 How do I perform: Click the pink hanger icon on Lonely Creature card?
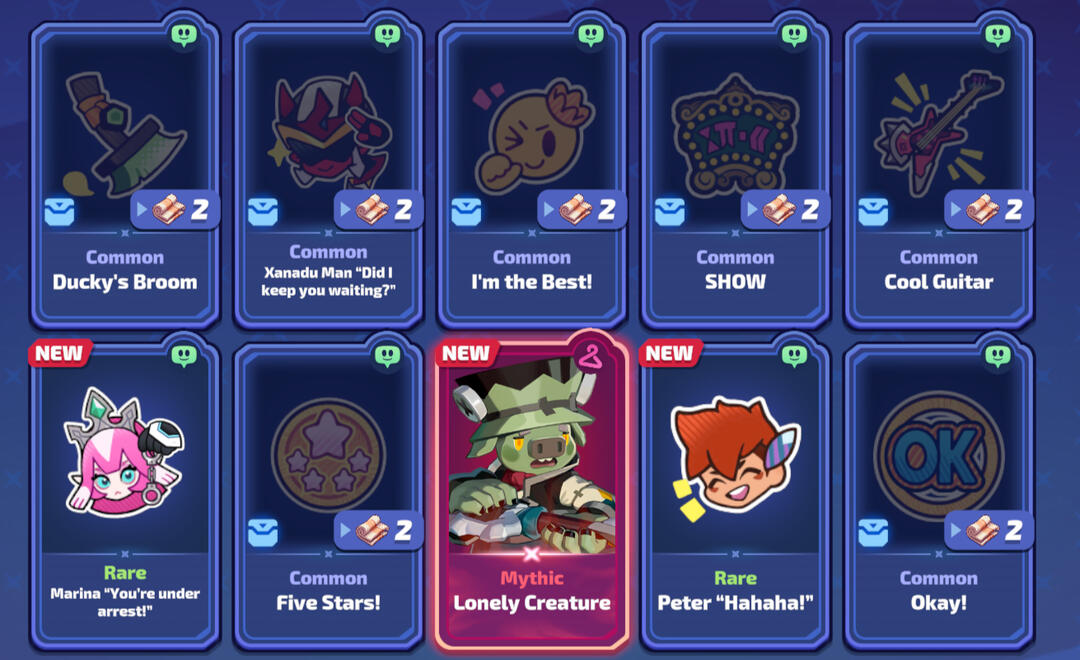(x=590, y=356)
